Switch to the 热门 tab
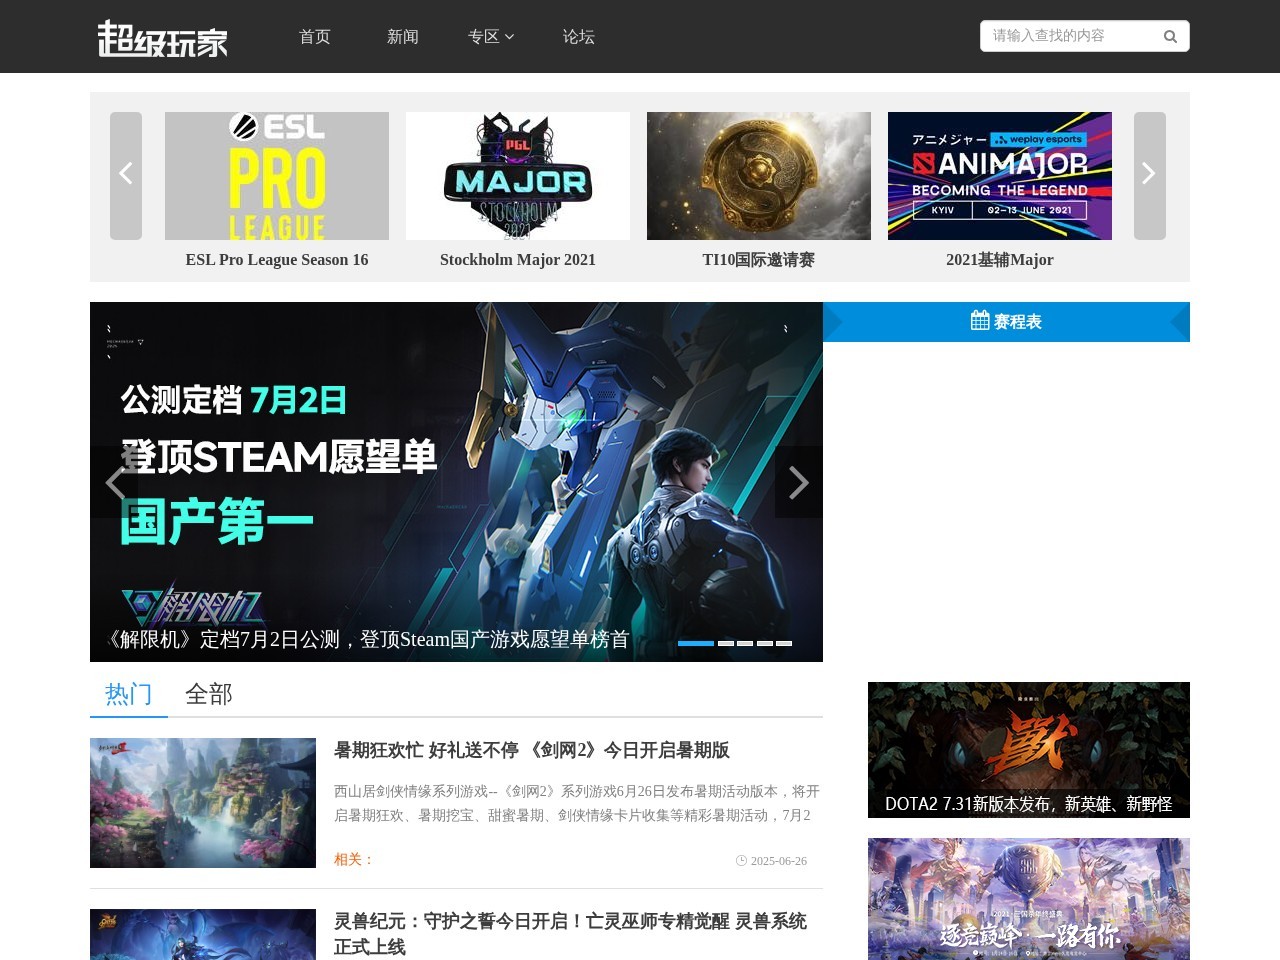The image size is (1280, 960). click(129, 694)
